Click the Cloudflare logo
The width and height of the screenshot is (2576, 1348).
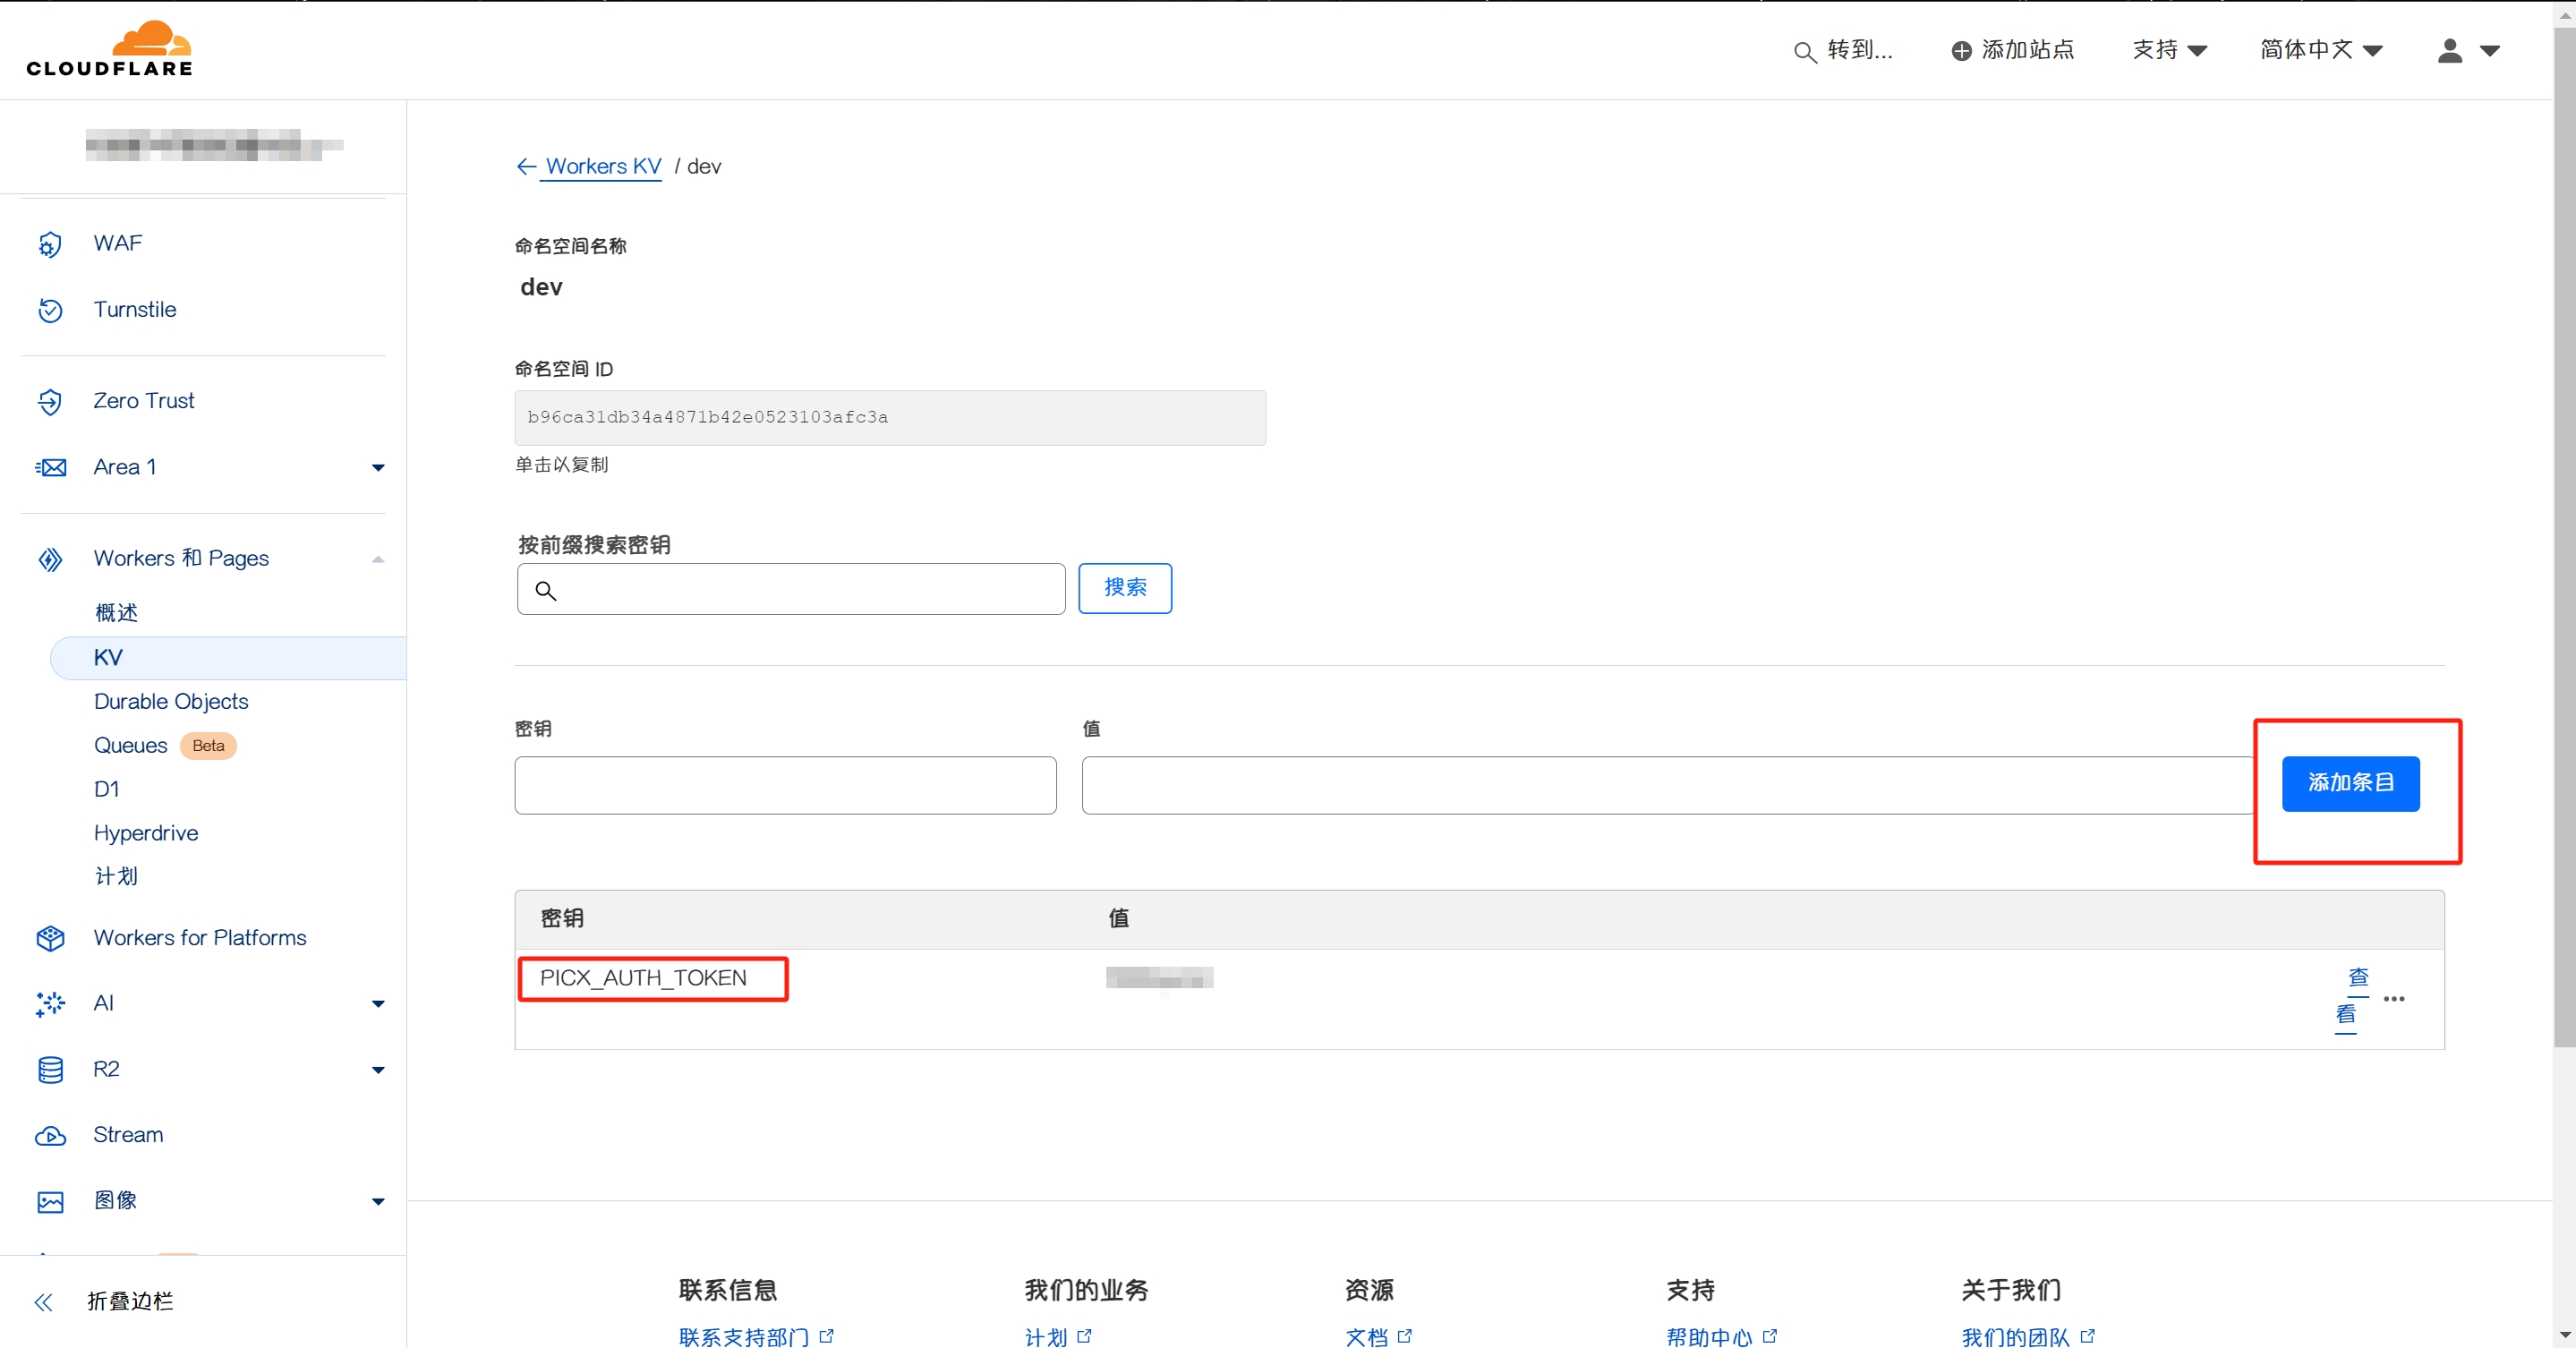110,49
